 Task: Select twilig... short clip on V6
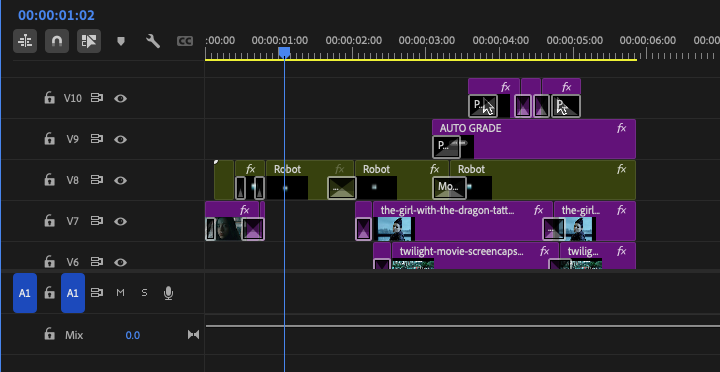coord(598,256)
